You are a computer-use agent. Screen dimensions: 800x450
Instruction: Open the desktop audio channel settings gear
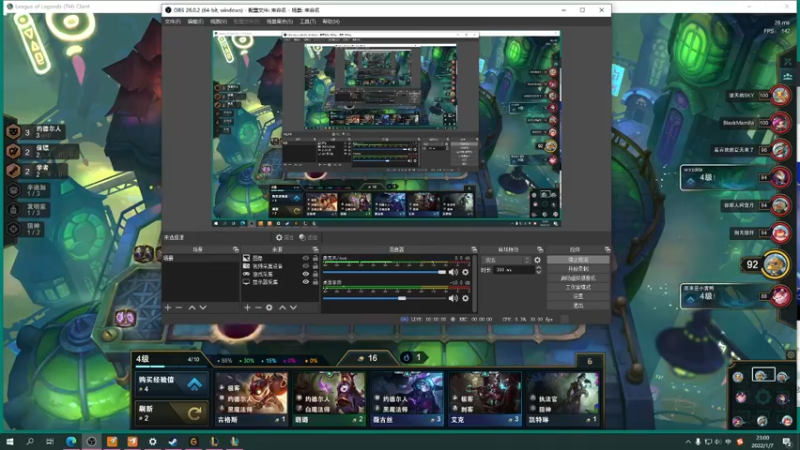coord(465,298)
